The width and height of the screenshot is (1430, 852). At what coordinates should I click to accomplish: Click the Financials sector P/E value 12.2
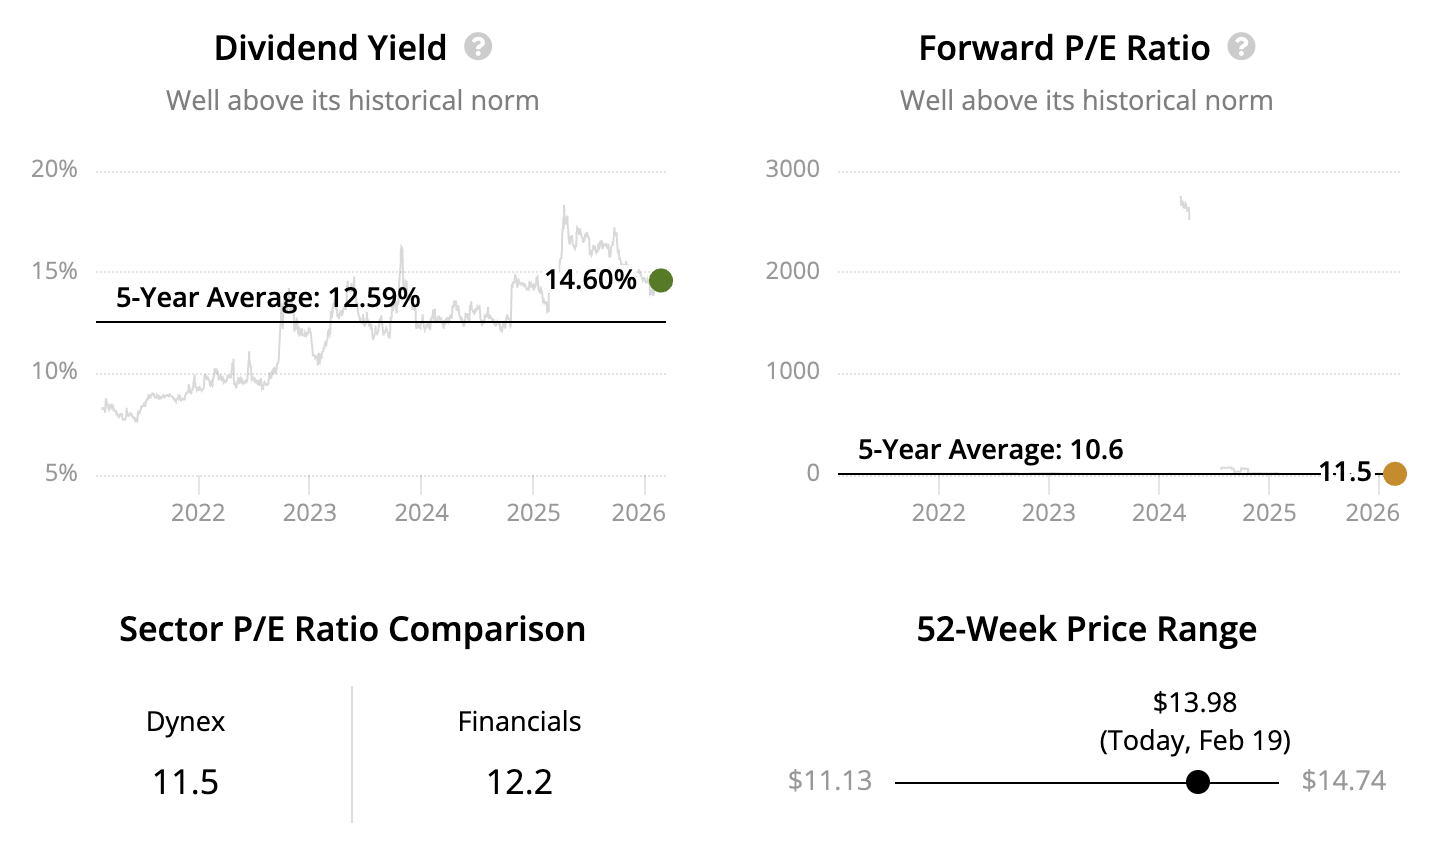[x=519, y=782]
